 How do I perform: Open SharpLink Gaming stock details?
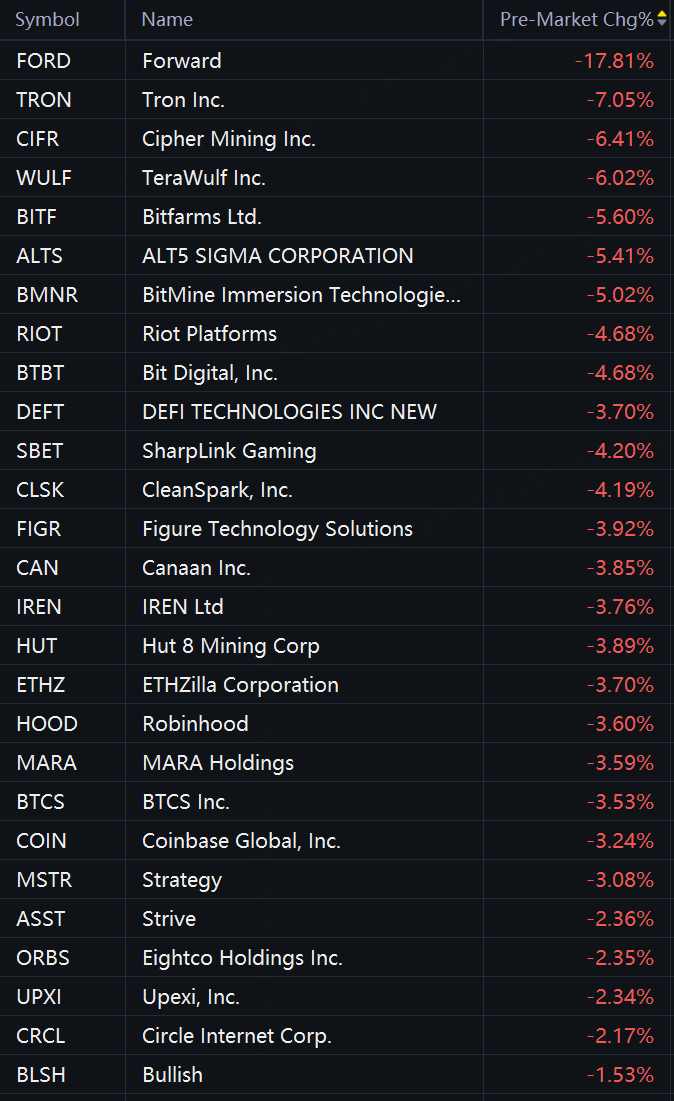(229, 451)
